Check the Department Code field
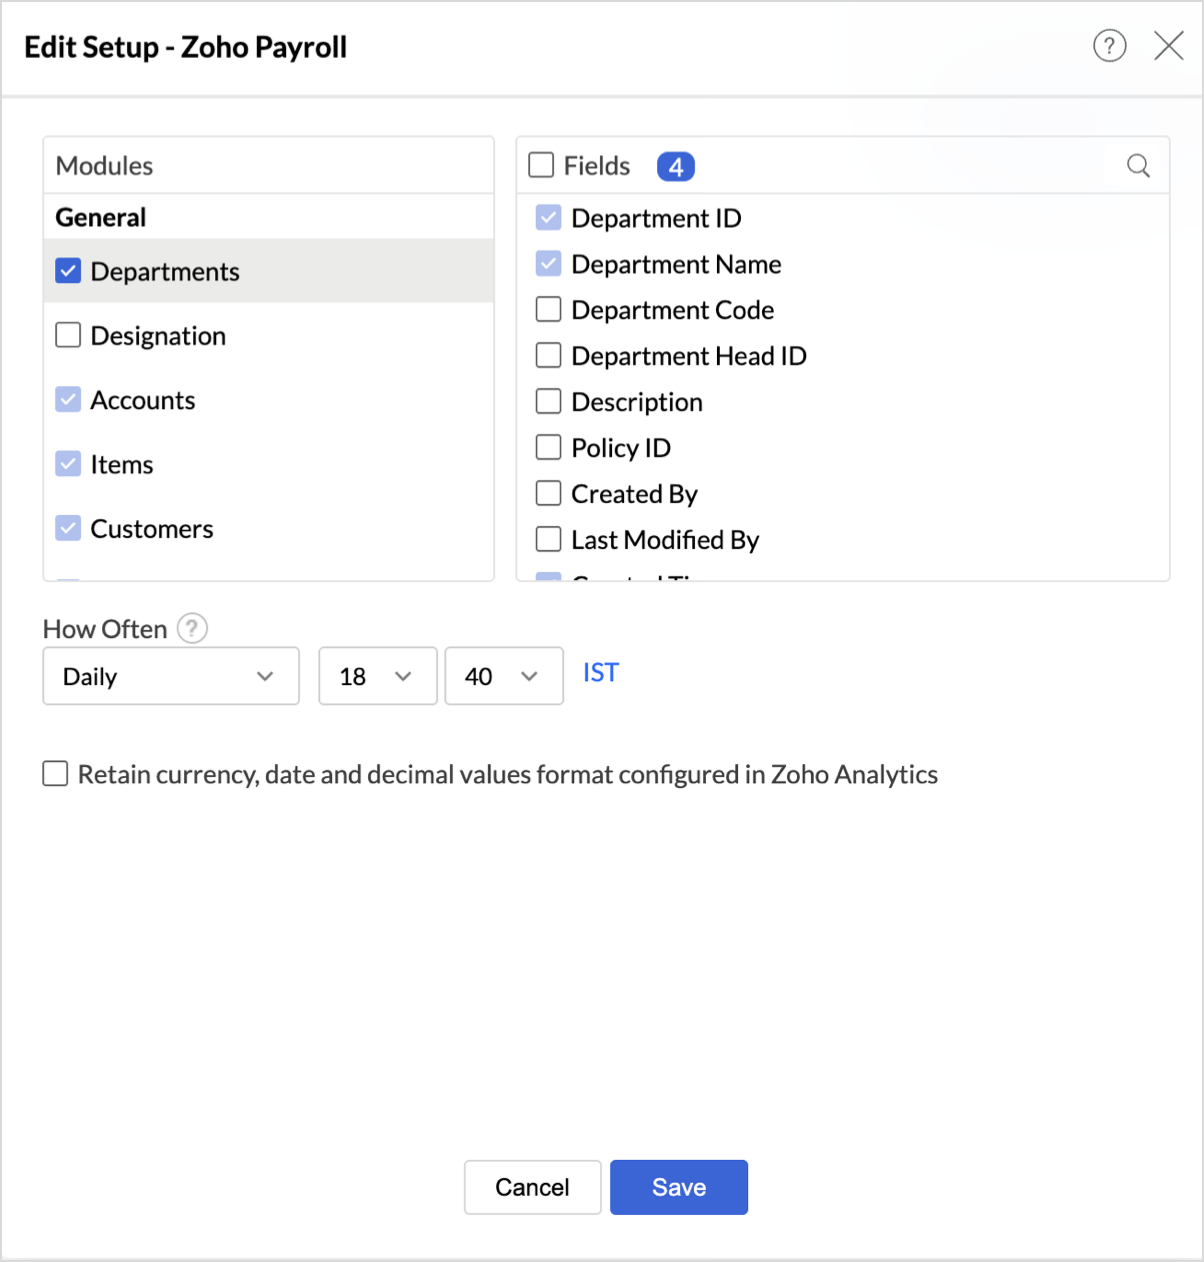This screenshot has width=1204, height=1262. [549, 310]
